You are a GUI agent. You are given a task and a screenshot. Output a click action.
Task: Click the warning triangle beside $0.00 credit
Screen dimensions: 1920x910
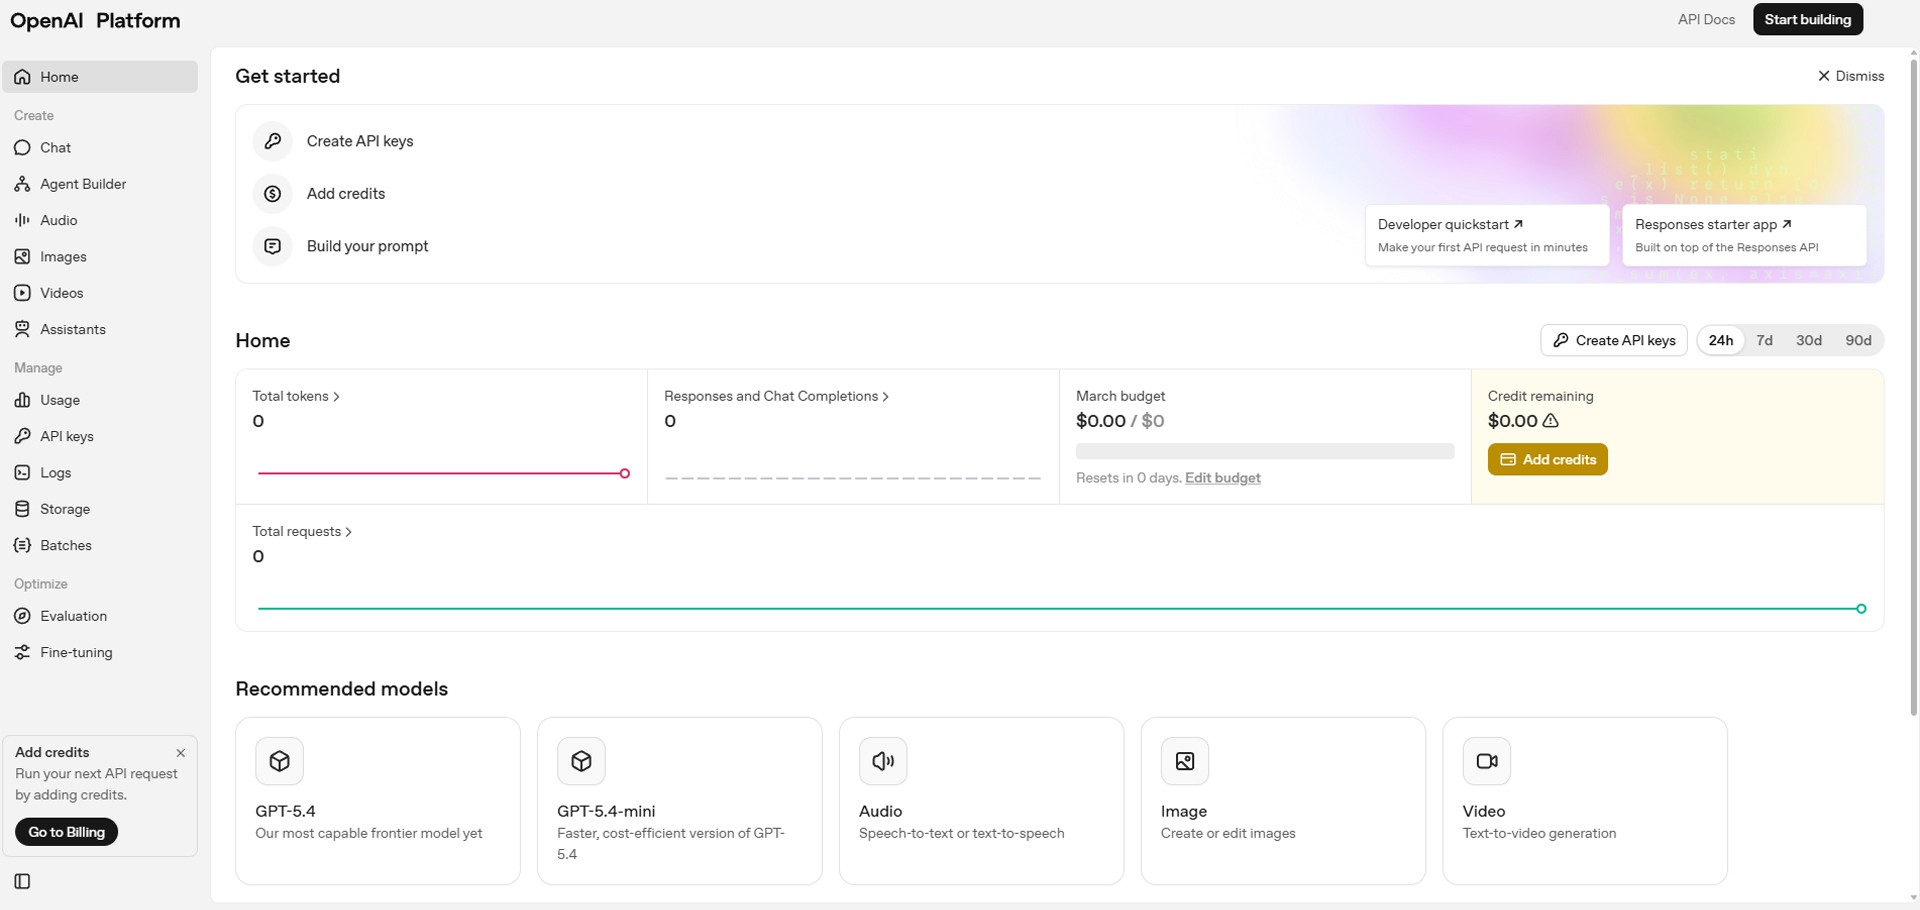(1551, 421)
